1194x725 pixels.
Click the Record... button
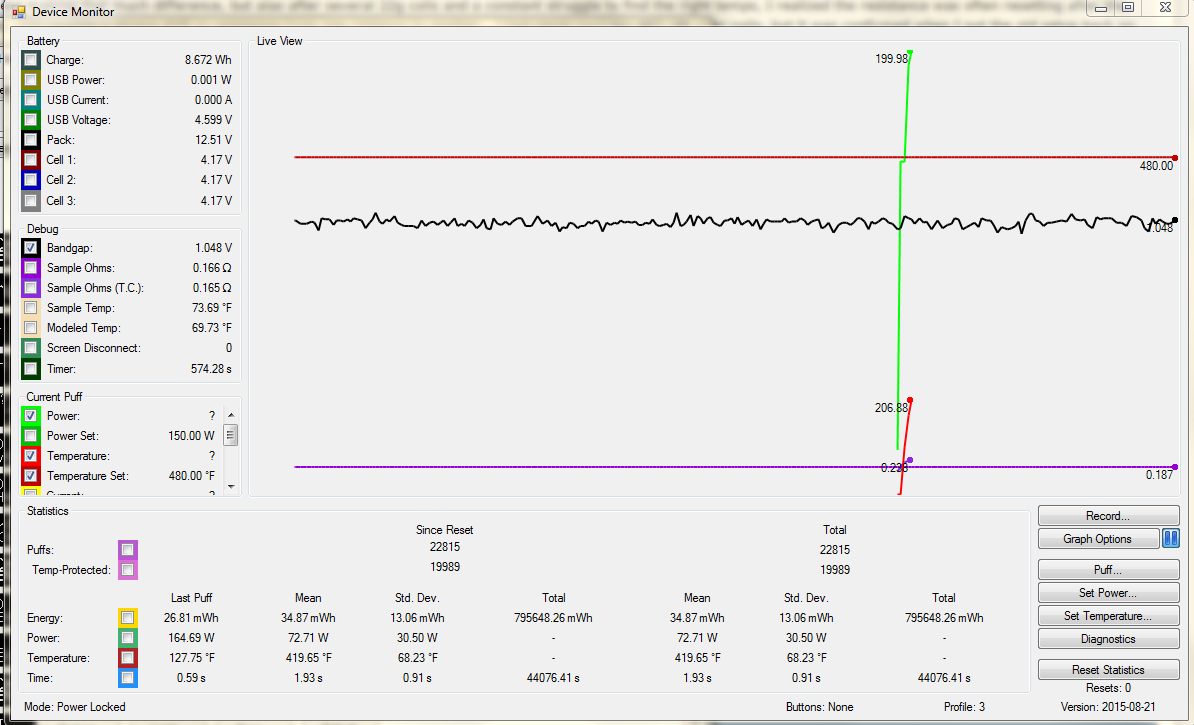point(1108,516)
